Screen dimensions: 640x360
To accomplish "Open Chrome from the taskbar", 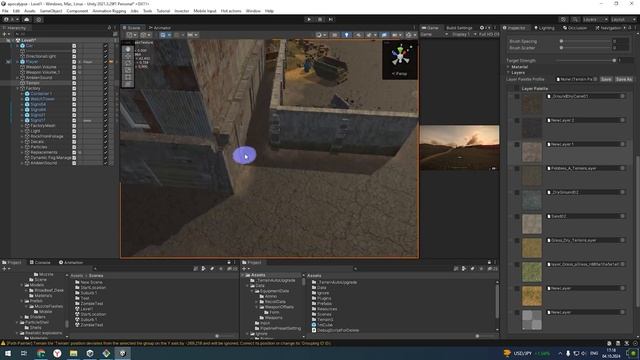I will point(41,353).
